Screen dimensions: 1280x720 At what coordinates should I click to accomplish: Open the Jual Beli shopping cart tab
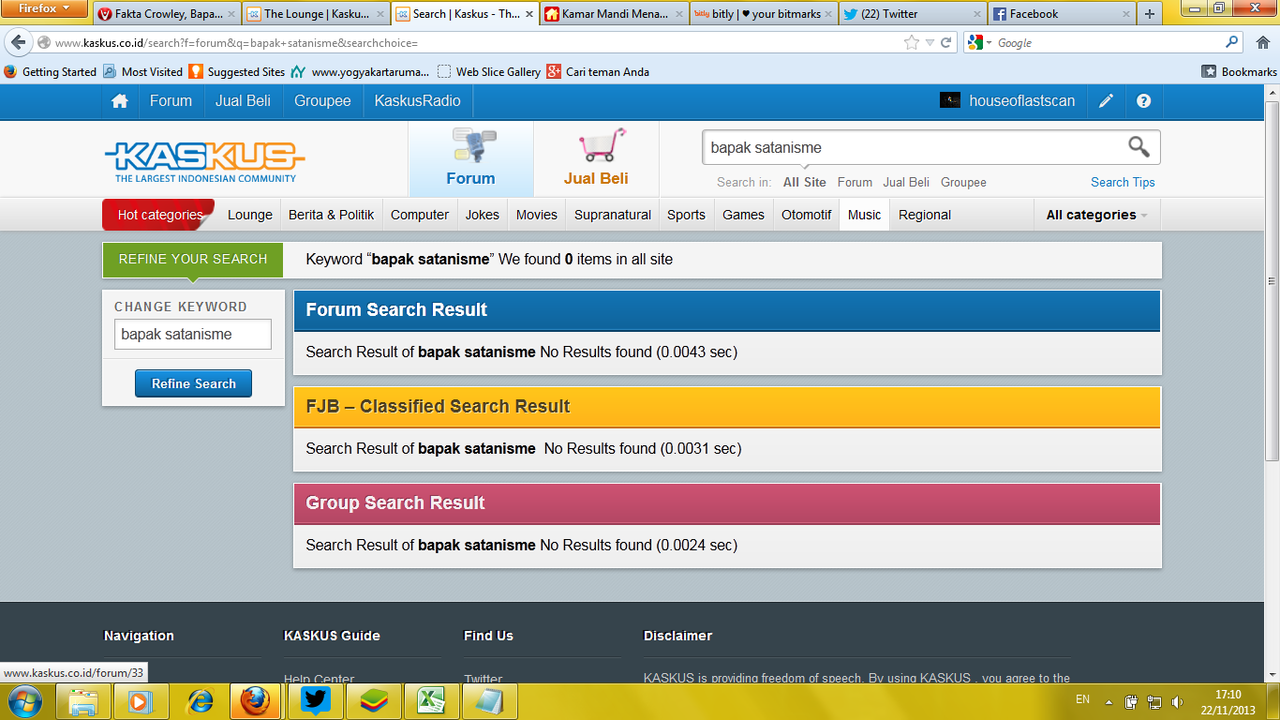coord(596,158)
